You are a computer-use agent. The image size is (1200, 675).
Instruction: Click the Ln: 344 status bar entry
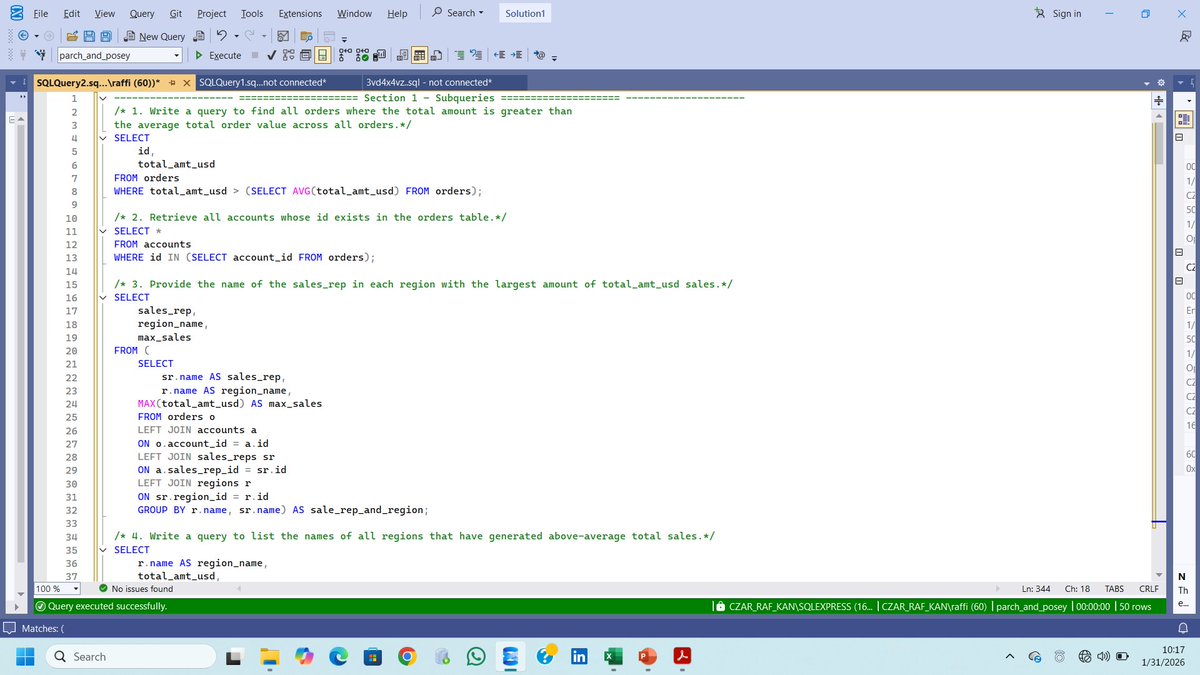click(x=1036, y=589)
